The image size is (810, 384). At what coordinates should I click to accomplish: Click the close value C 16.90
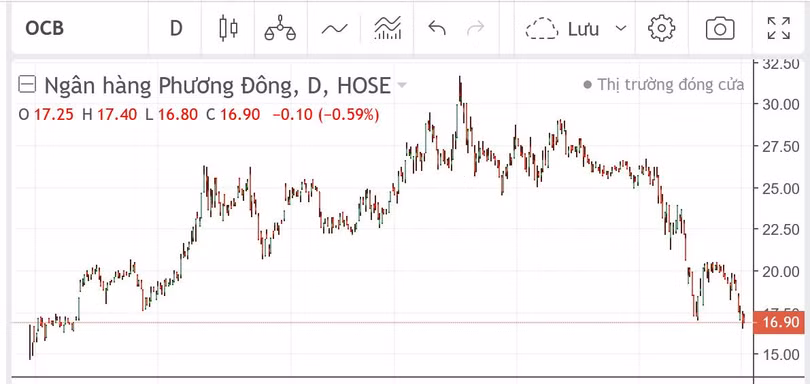click(232, 115)
